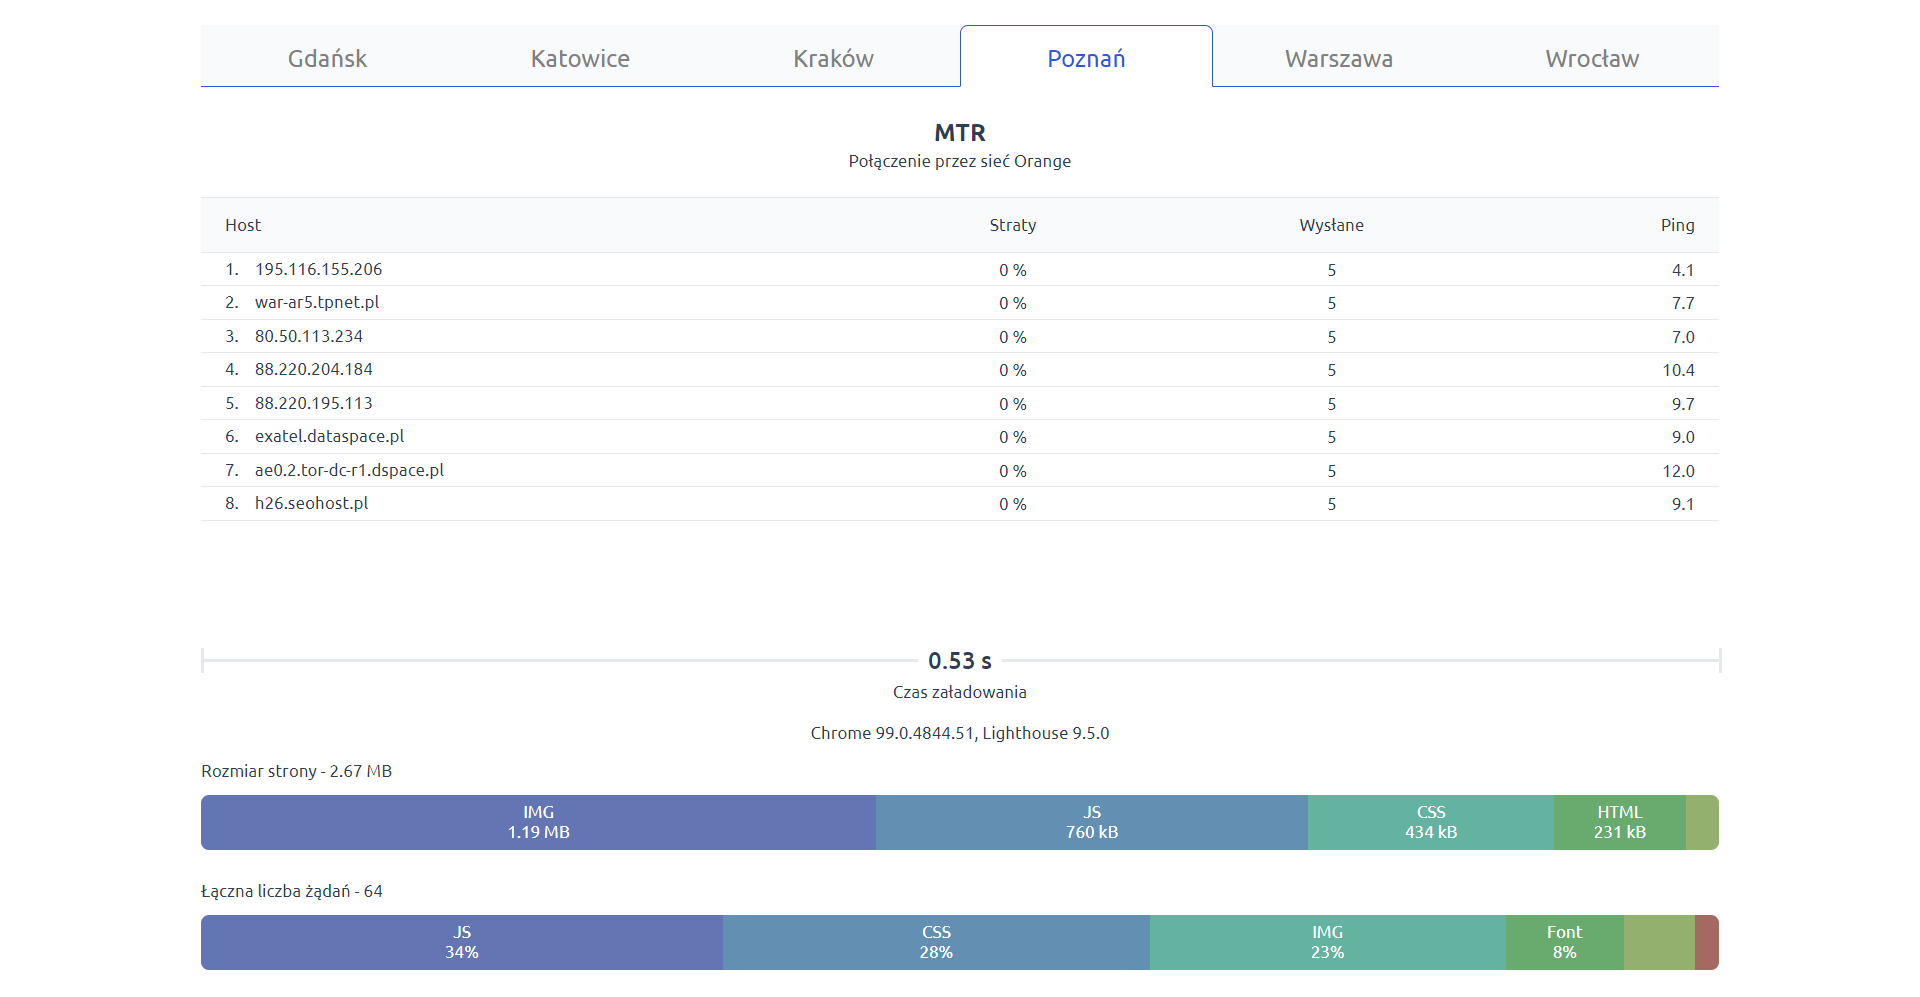Click the IMG 1.19 MB size segment
The image size is (1920, 997).
[538, 822]
